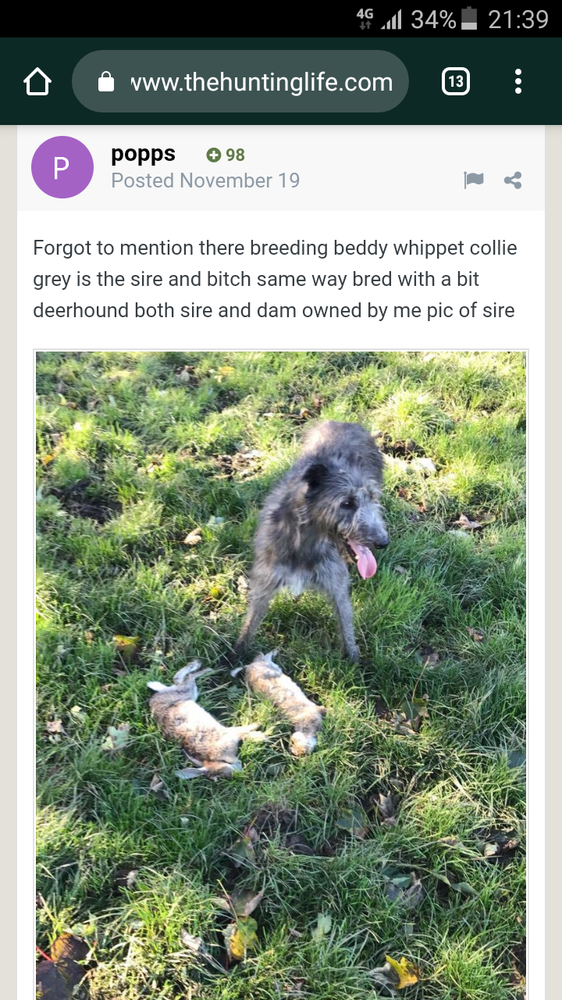Tap the address bar URL field
Screen dimensions: 562x1000
240,82
